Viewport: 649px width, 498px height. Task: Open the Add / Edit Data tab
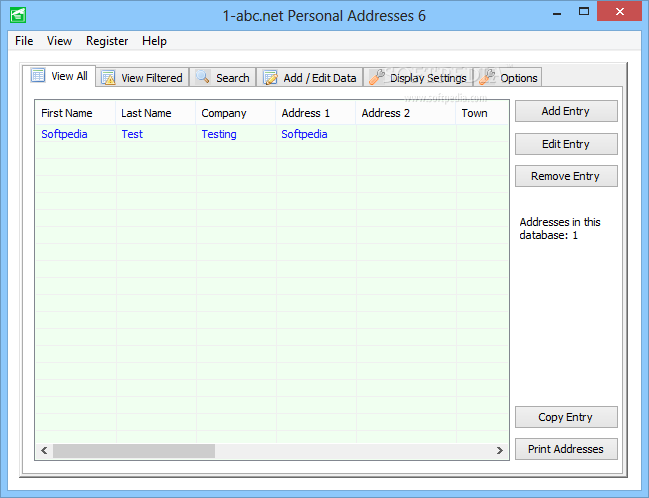tap(310, 77)
